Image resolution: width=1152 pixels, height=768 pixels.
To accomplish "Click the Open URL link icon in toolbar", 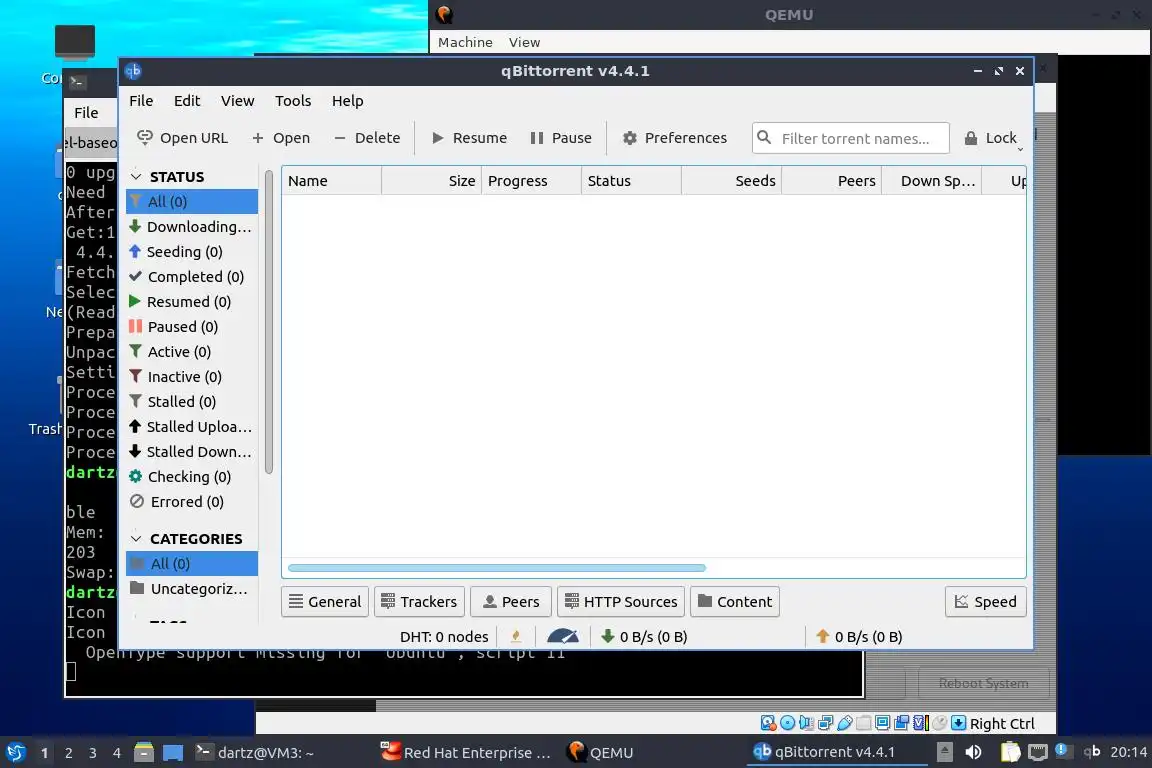I will point(145,137).
